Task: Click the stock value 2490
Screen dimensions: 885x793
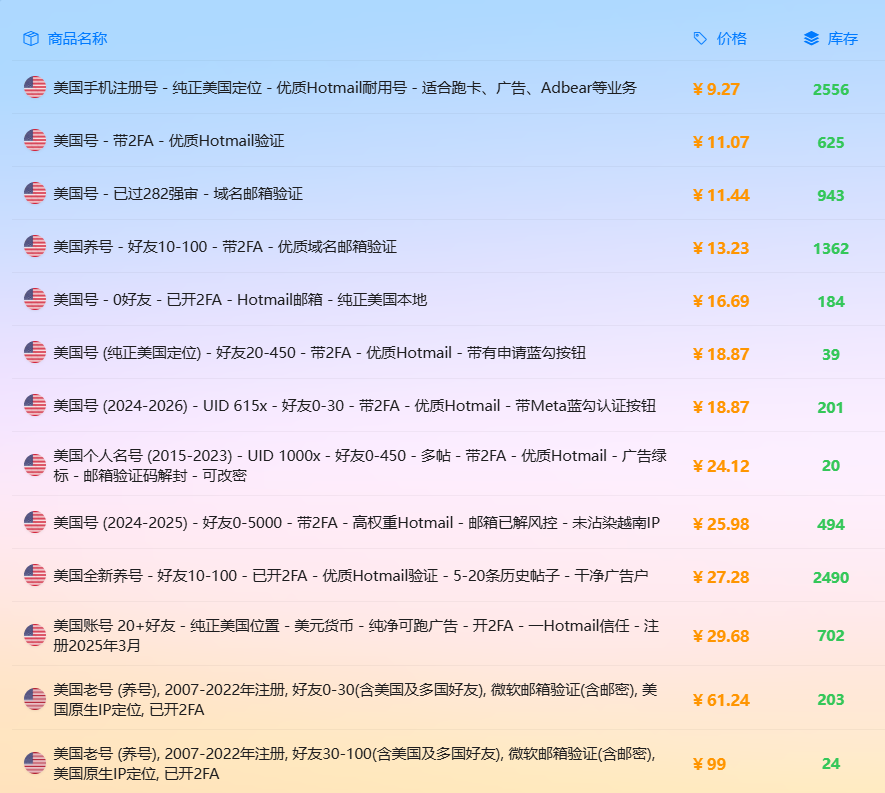Action: 831,578
